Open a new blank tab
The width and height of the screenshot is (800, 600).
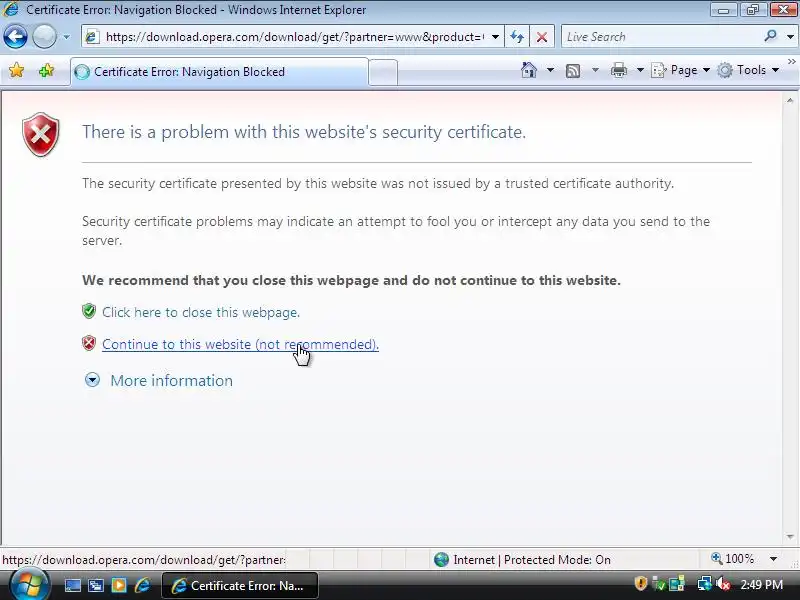[x=383, y=72]
